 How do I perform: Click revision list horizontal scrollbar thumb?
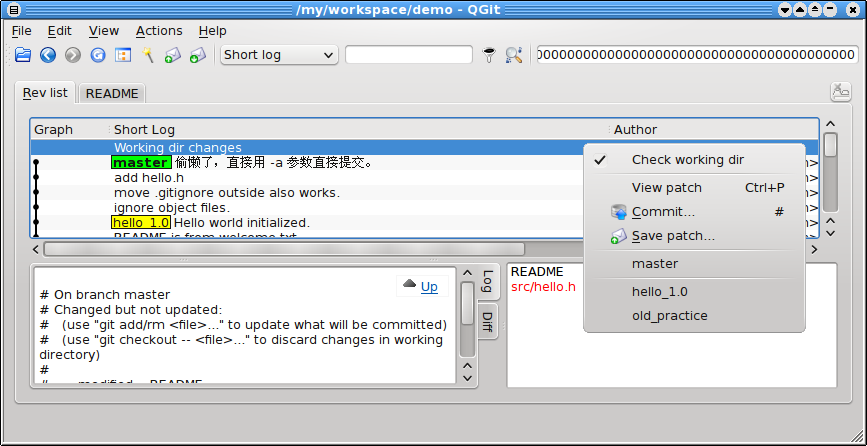click(x=284, y=249)
